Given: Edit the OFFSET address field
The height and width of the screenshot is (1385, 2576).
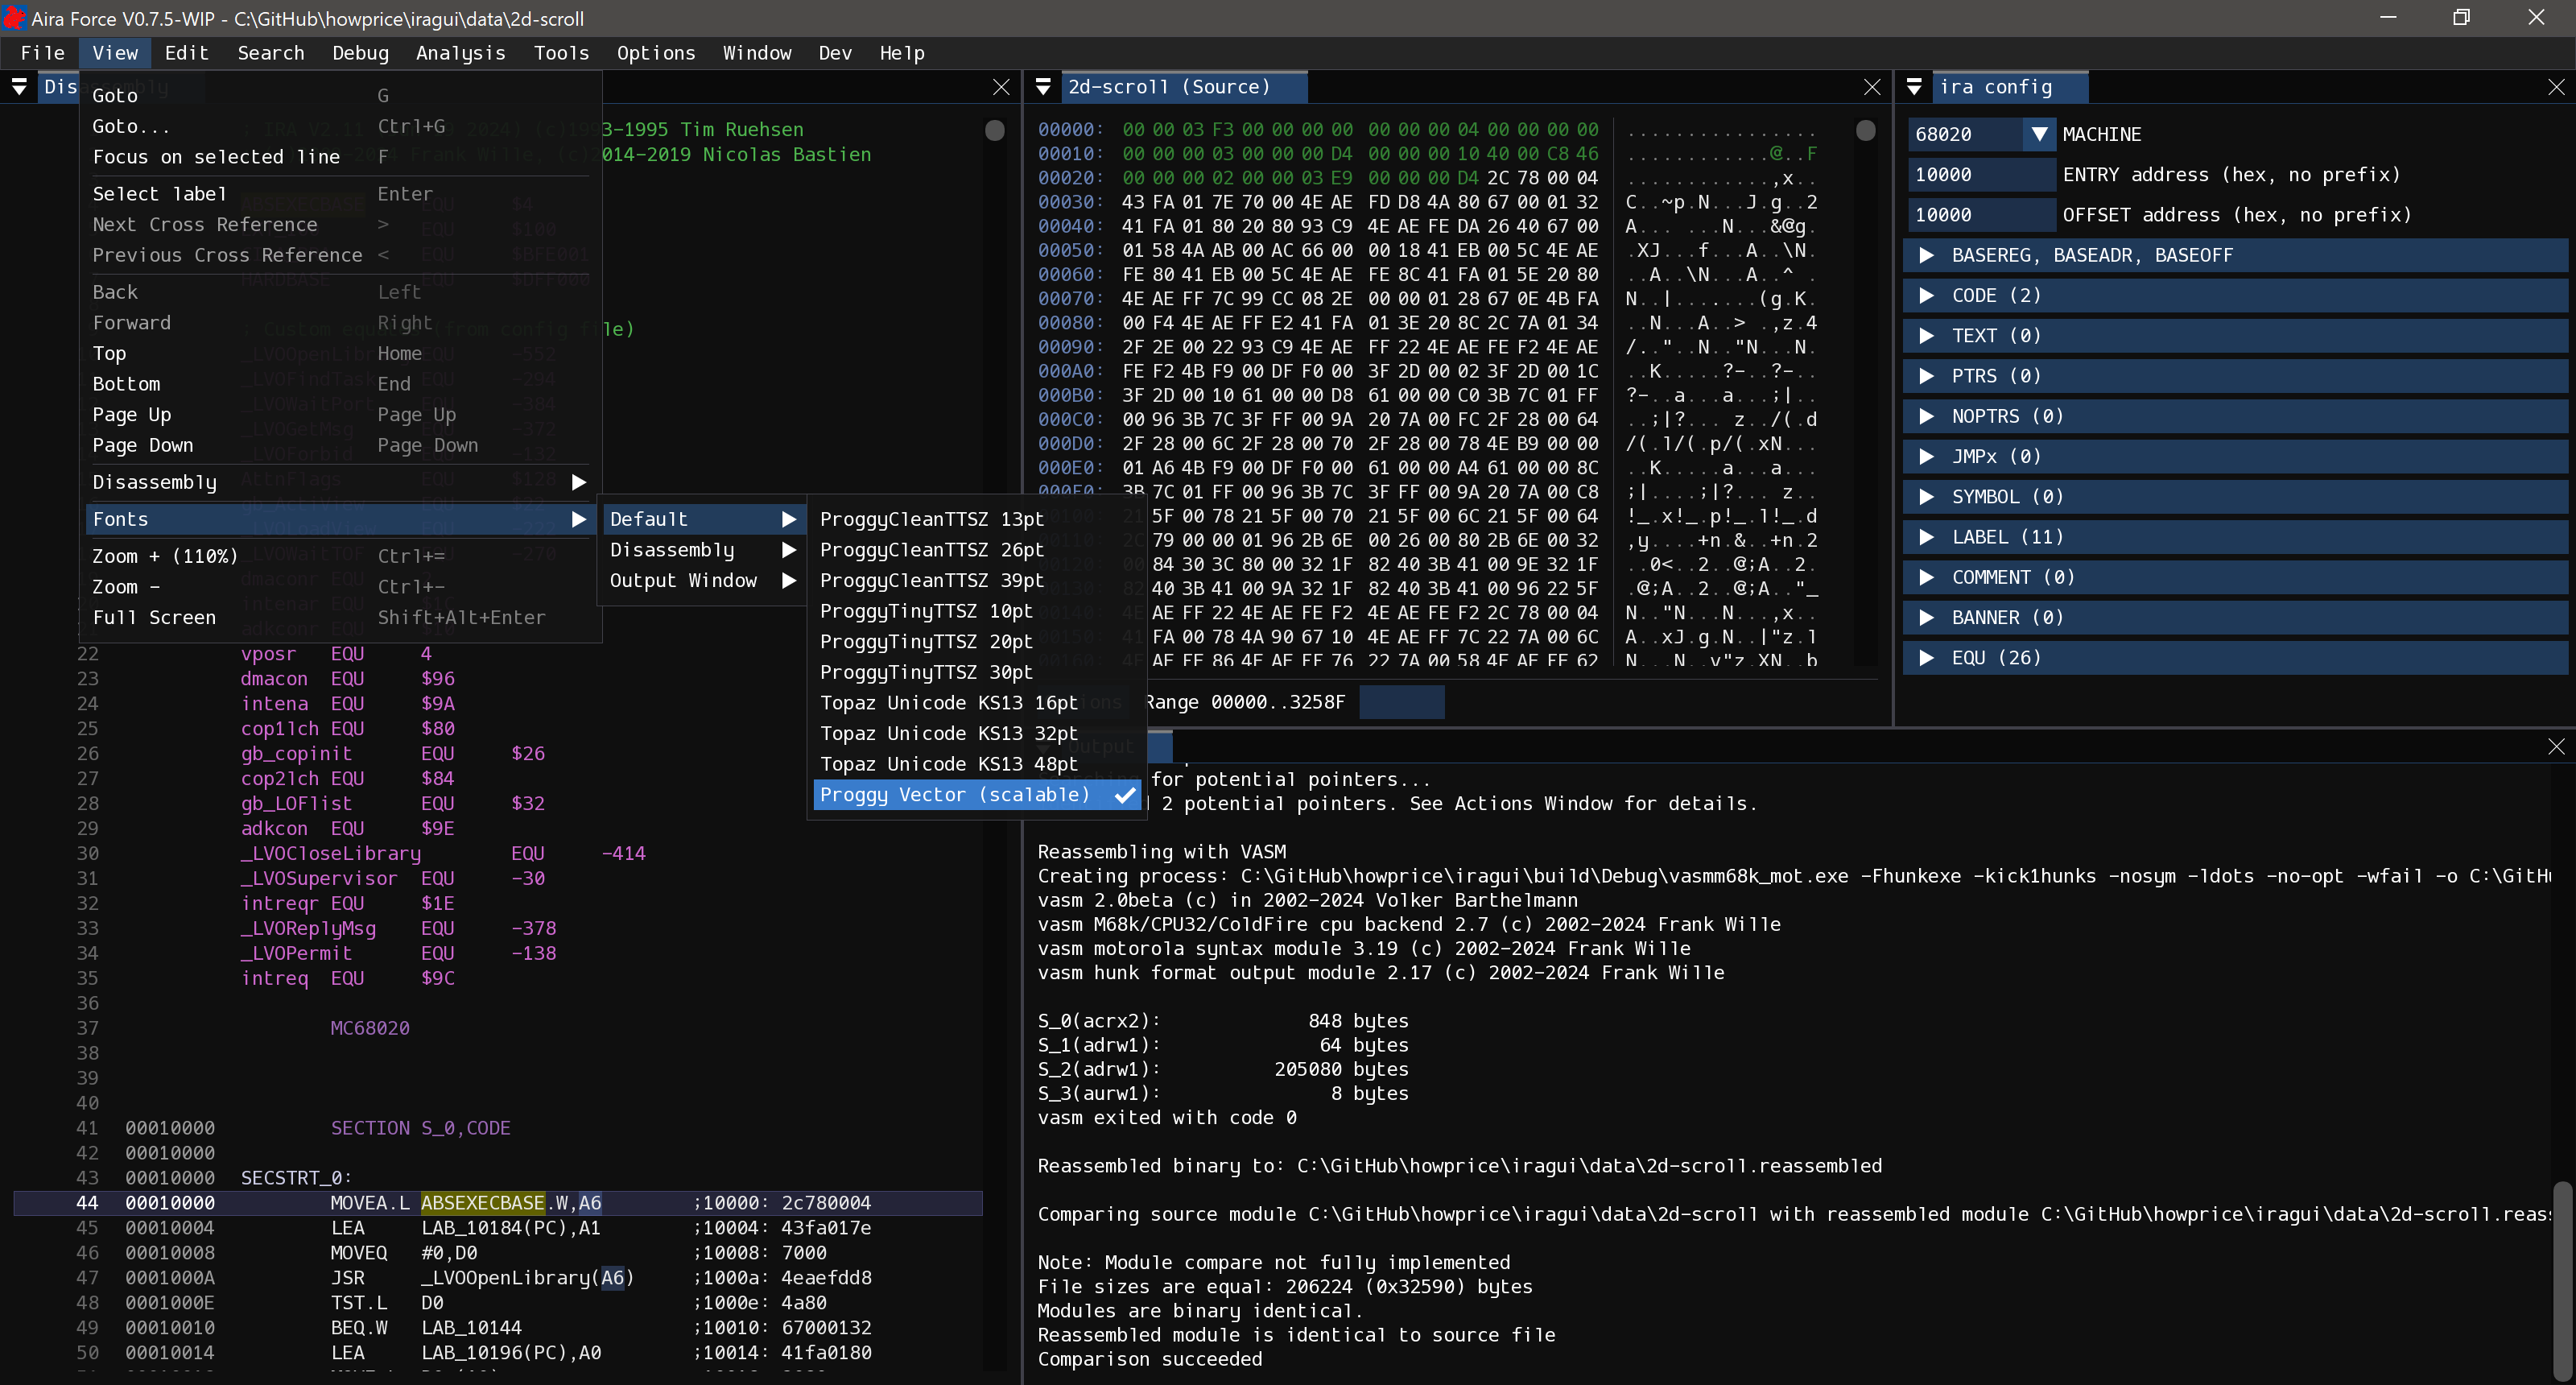Looking at the screenshot, I should (1981, 214).
